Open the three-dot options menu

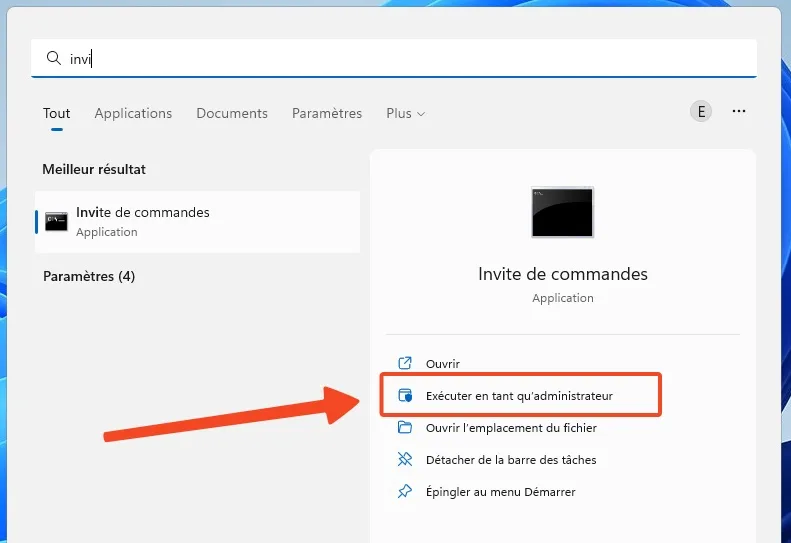(x=739, y=111)
